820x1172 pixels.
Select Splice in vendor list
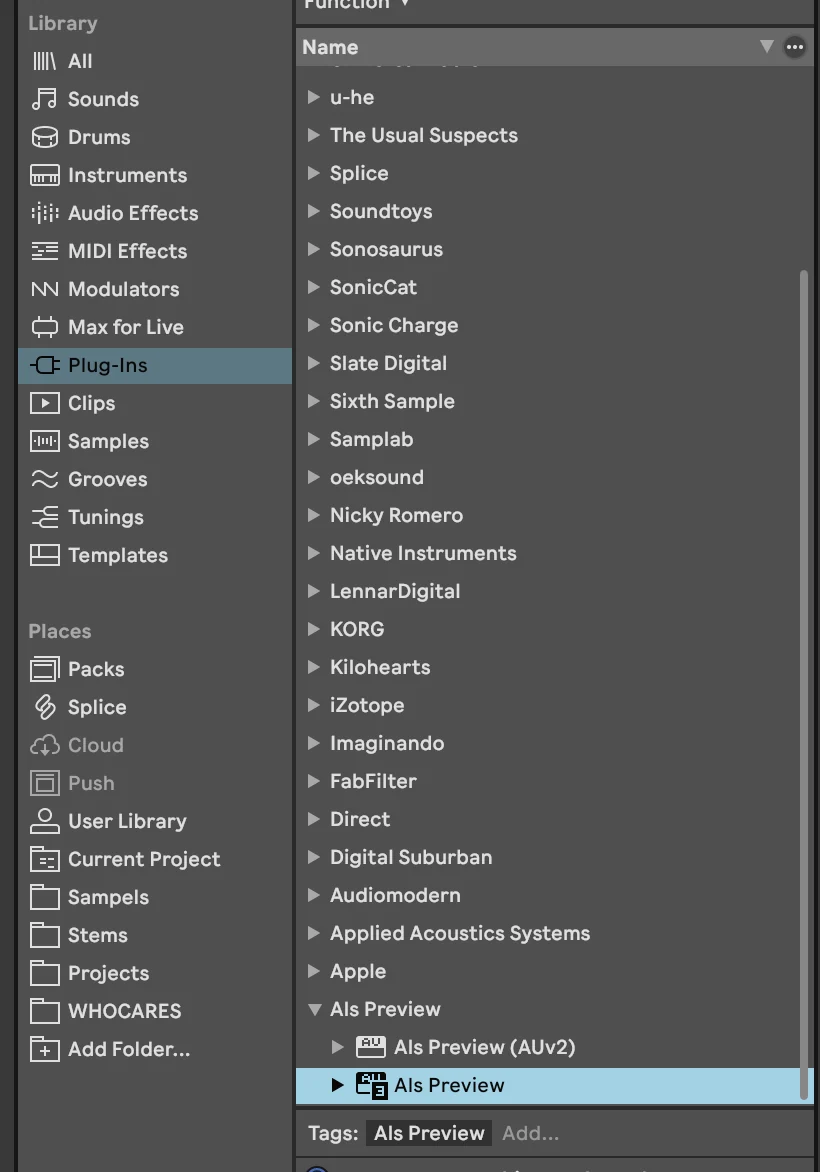[555, 173]
